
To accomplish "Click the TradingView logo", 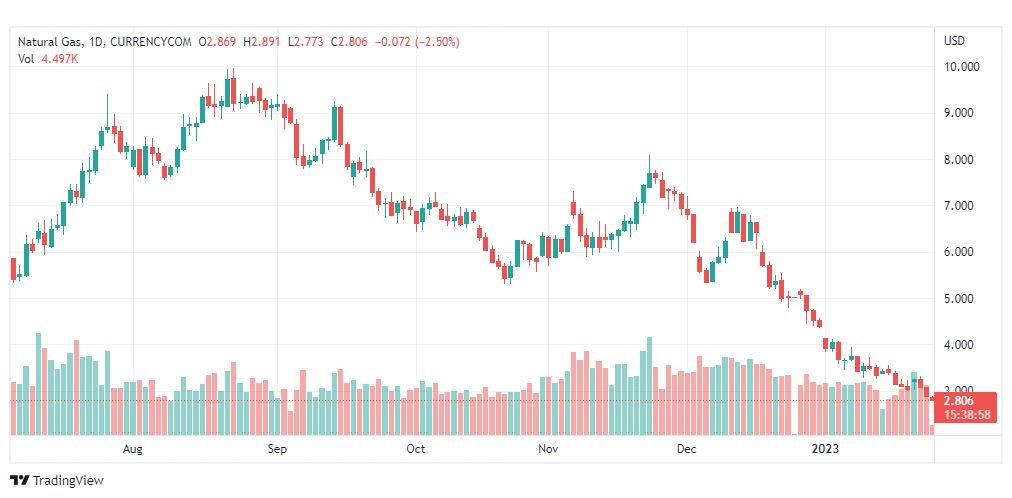I will click(x=56, y=481).
